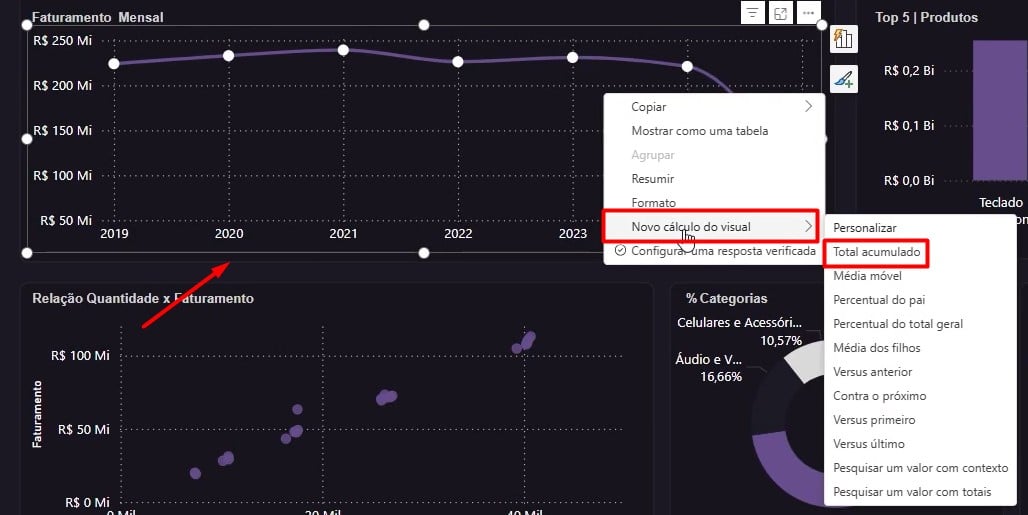Open more options ellipsis on the chart

click(808, 13)
